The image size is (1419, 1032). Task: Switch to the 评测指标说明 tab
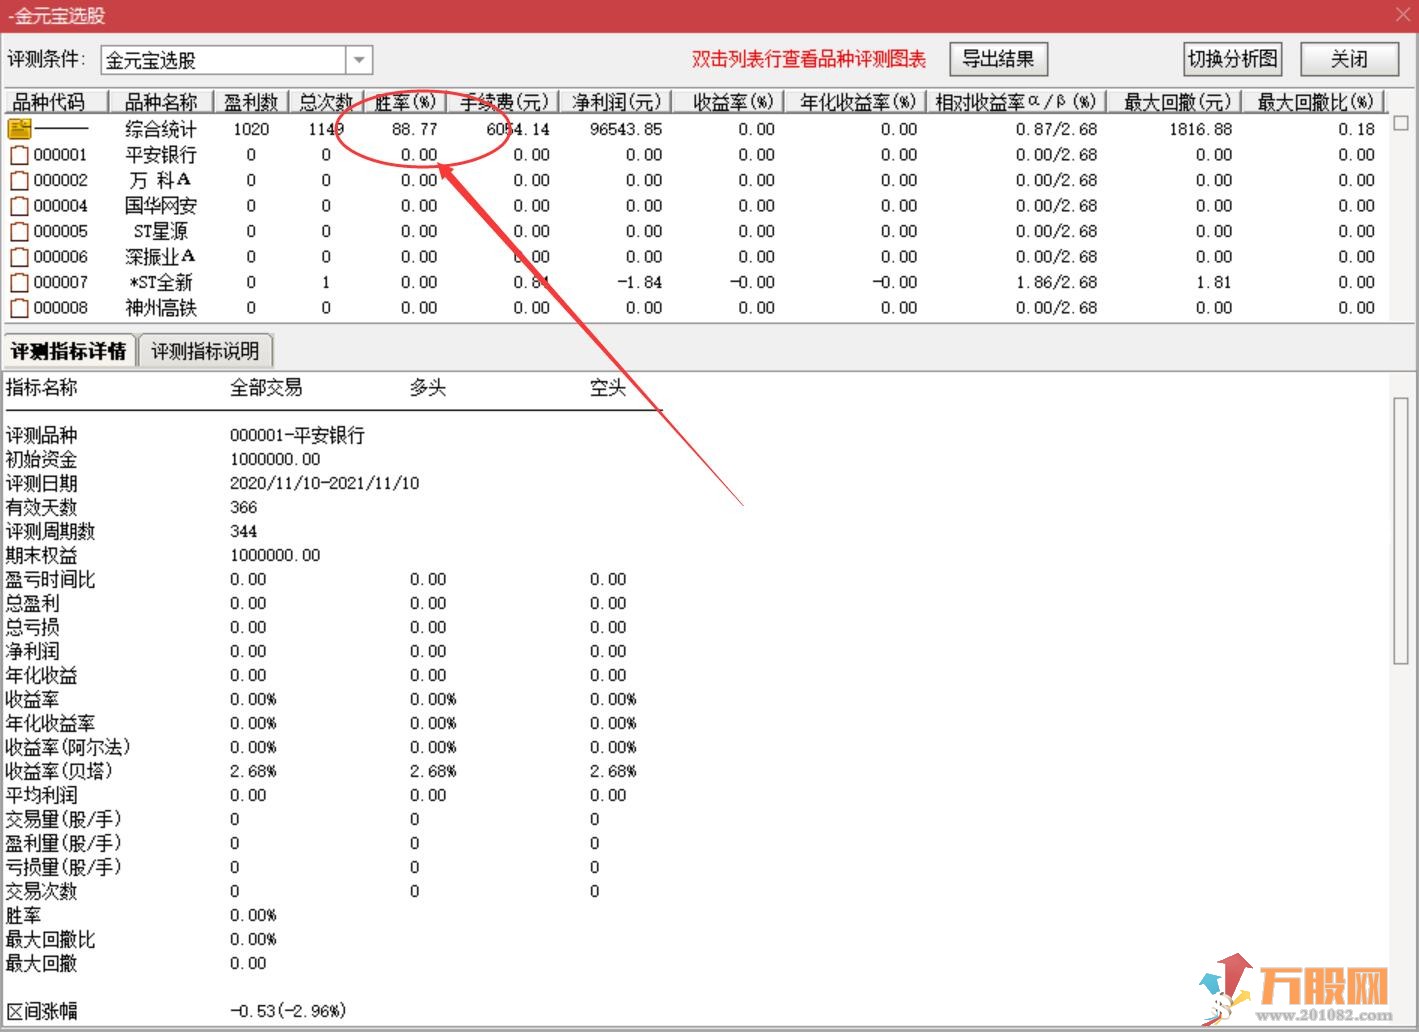coord(205,351)
